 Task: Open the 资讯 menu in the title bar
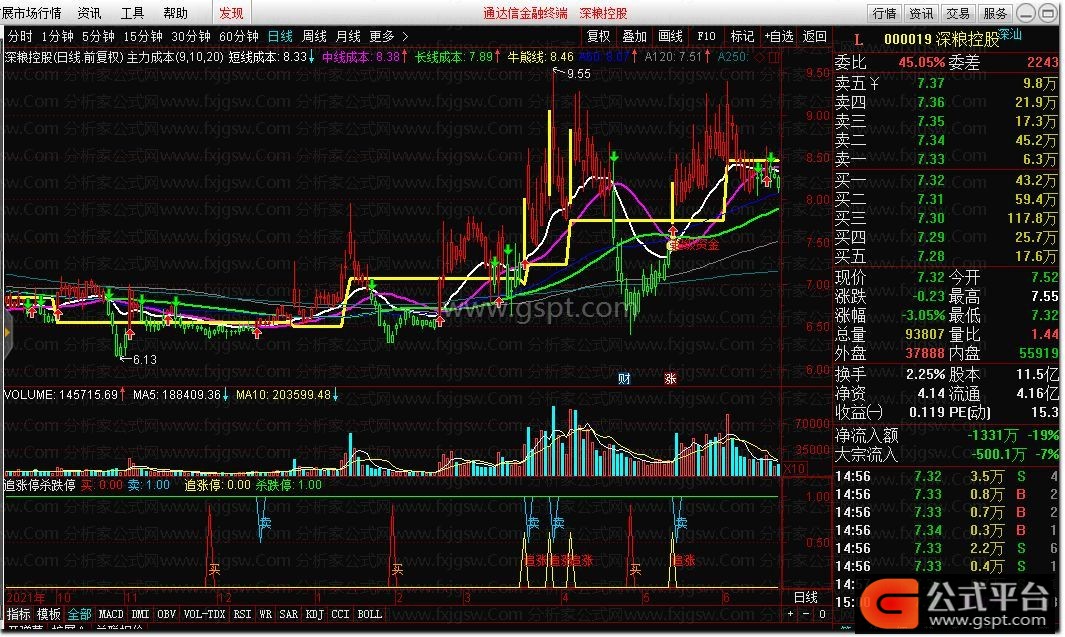click(89, 13)
